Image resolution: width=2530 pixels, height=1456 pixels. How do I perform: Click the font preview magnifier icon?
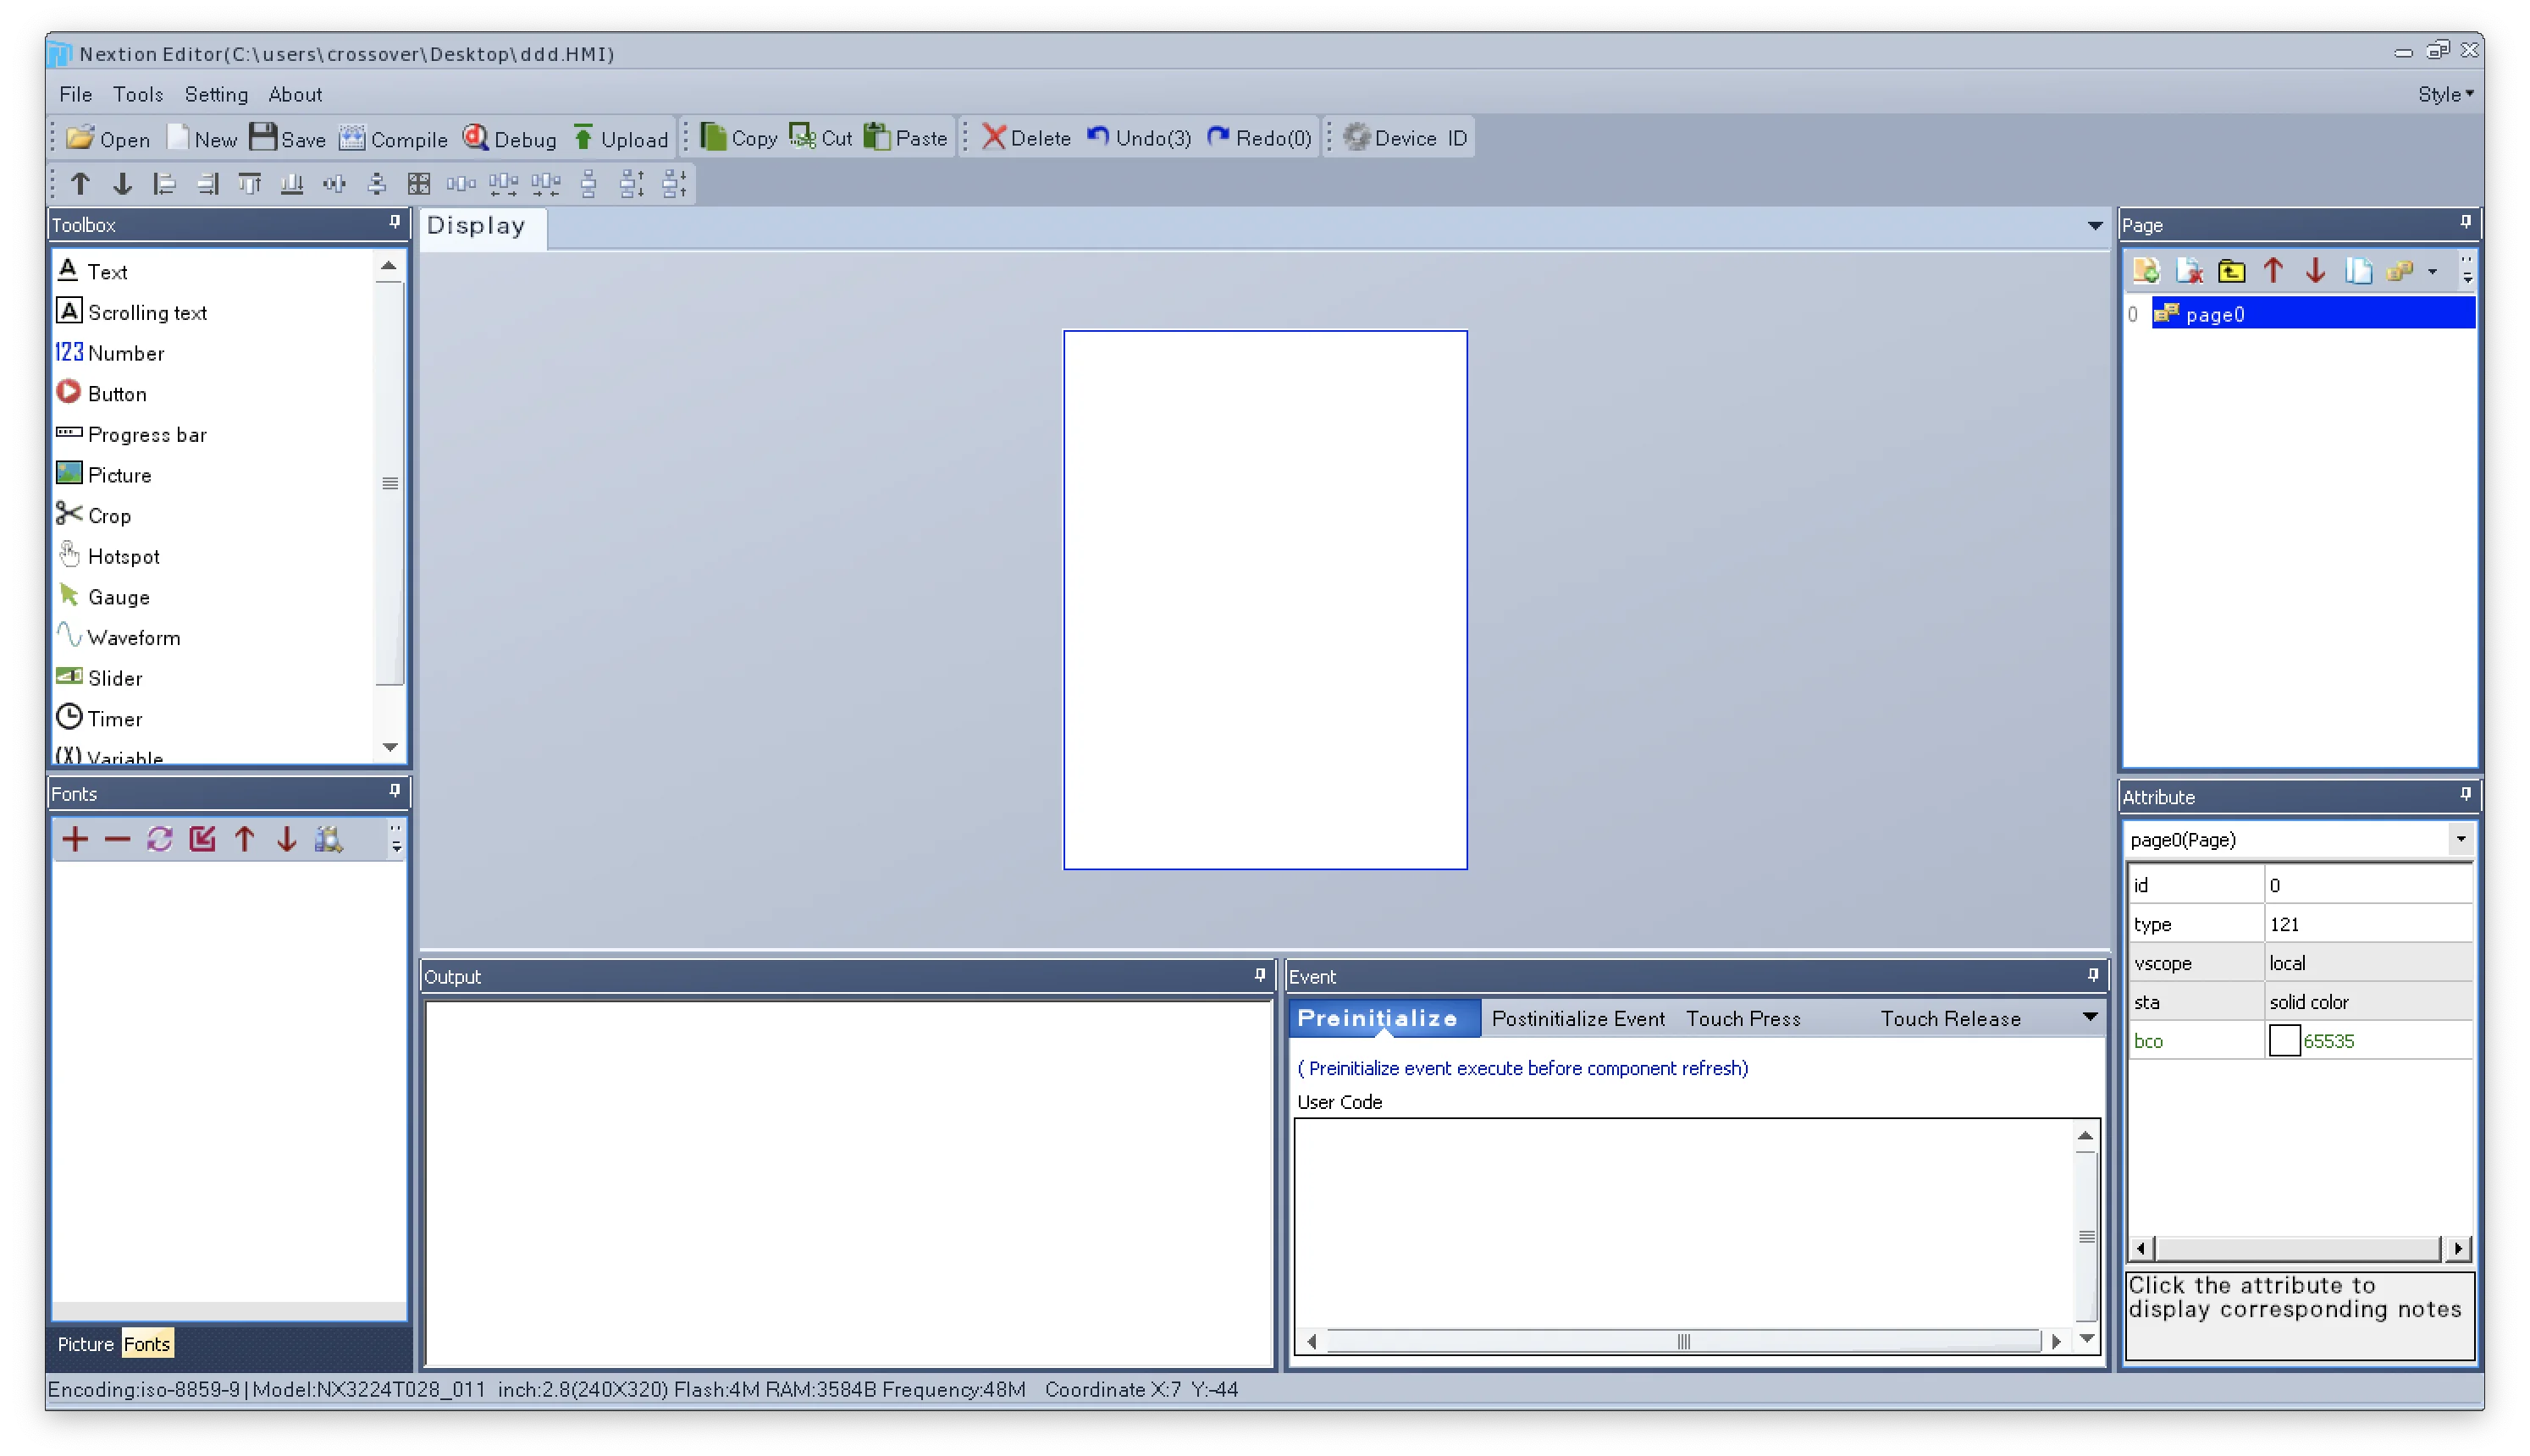(x=329, y=840)
